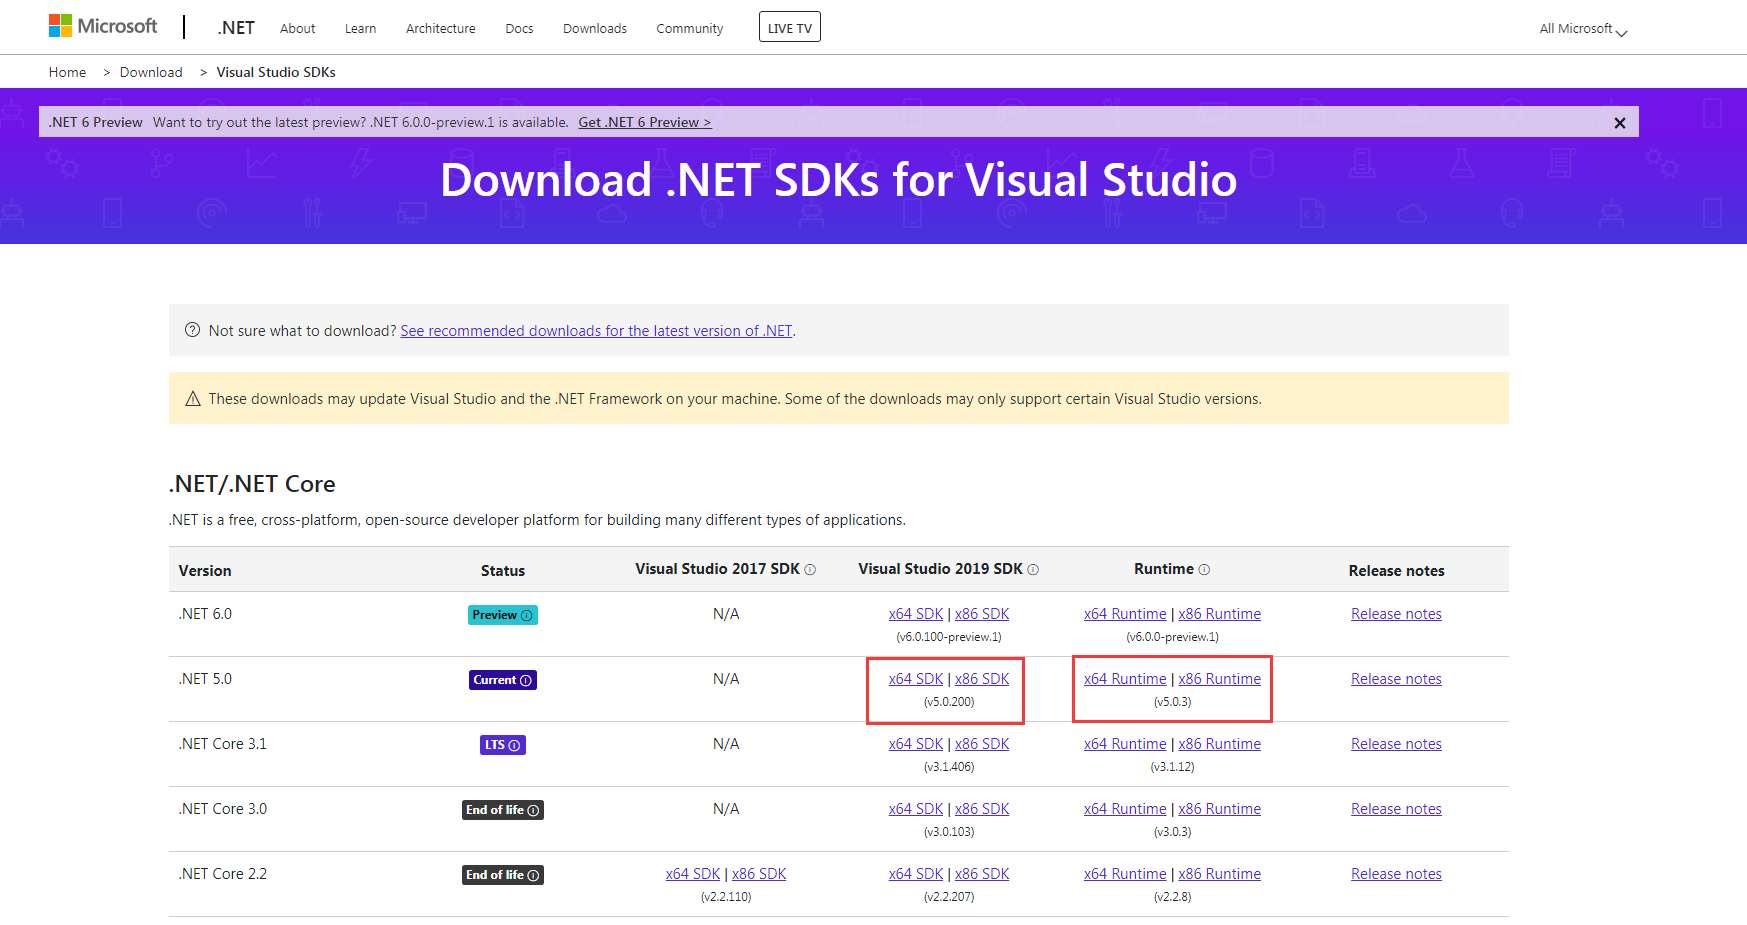Screen dimensions: 1747x925
Task: Go to Home breadcrumb
Action: pos(67,72)
